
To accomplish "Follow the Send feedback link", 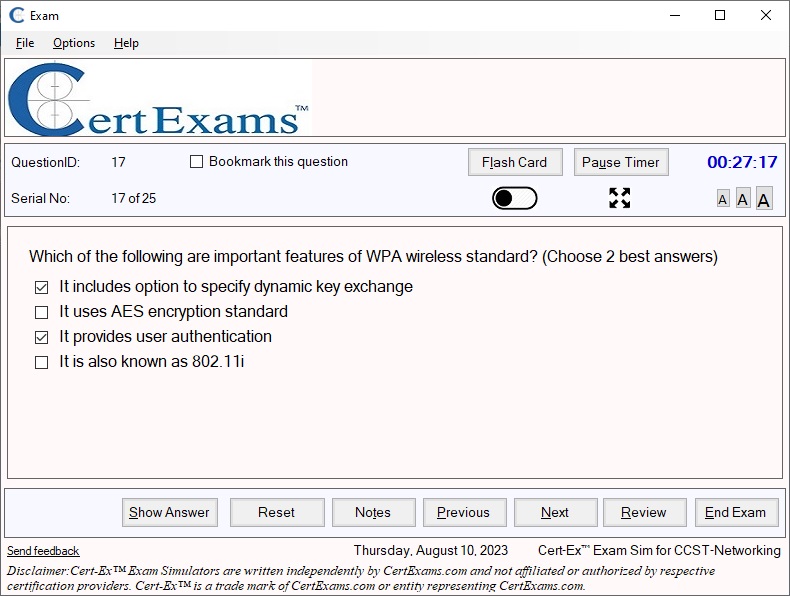I will click(x=43, y=551).
